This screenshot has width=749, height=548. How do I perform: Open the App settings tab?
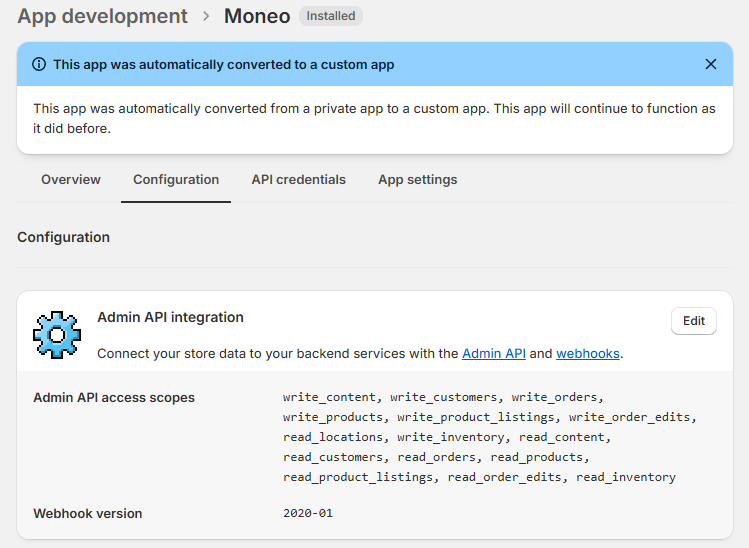coord(417,180)
